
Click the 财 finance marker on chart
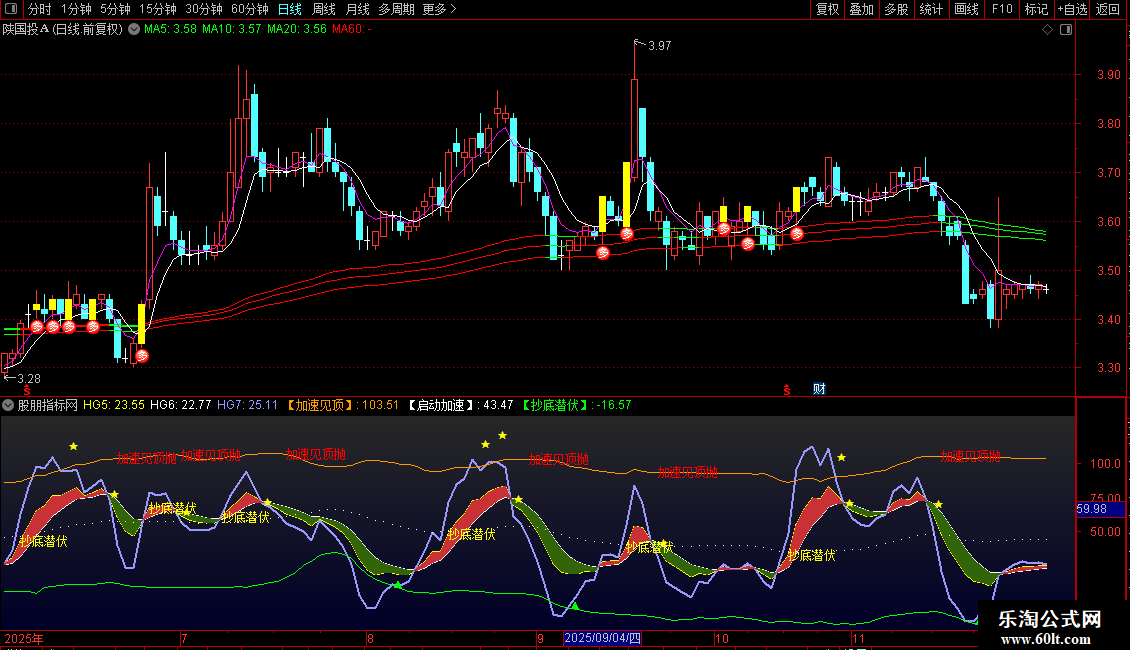[x=819, y=389]
